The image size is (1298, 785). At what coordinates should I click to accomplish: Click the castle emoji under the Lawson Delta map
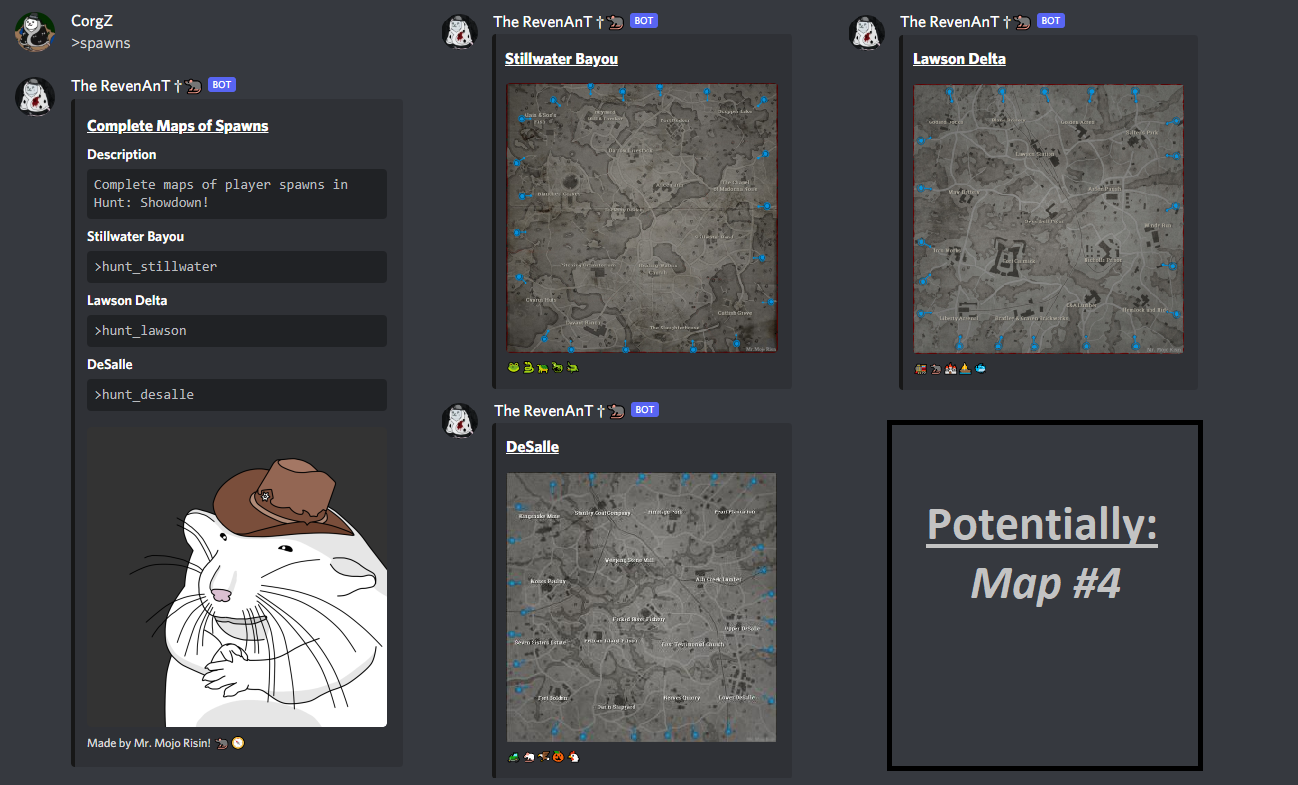[949, 368]
